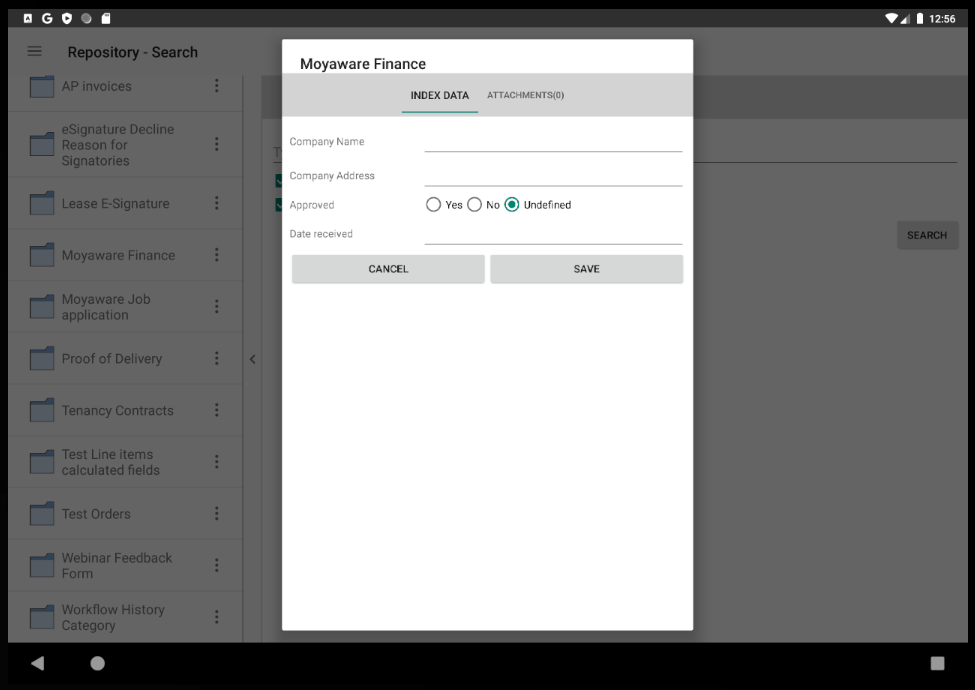The height and width of the screenshot is (690, 975).
Task: Select No for Approved
Action: point(474,205)
